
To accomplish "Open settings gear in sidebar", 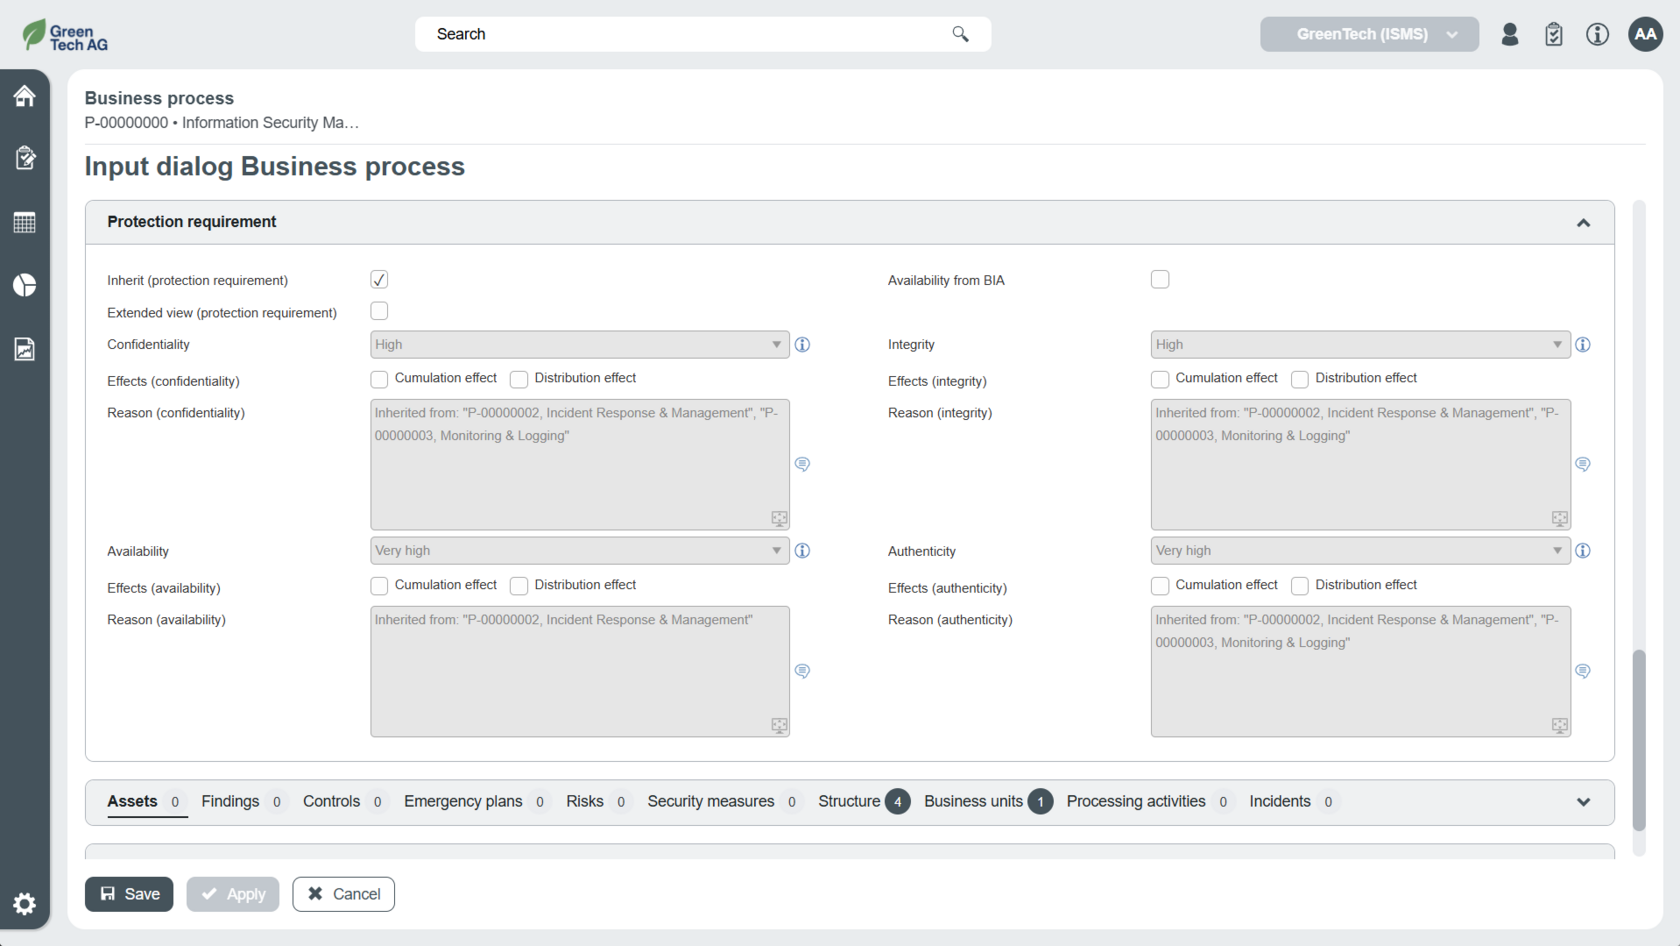I will point(25,904).
